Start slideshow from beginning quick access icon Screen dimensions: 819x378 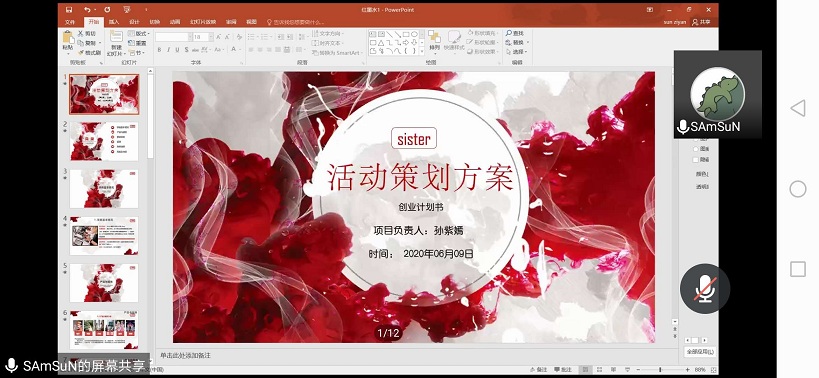127,9
